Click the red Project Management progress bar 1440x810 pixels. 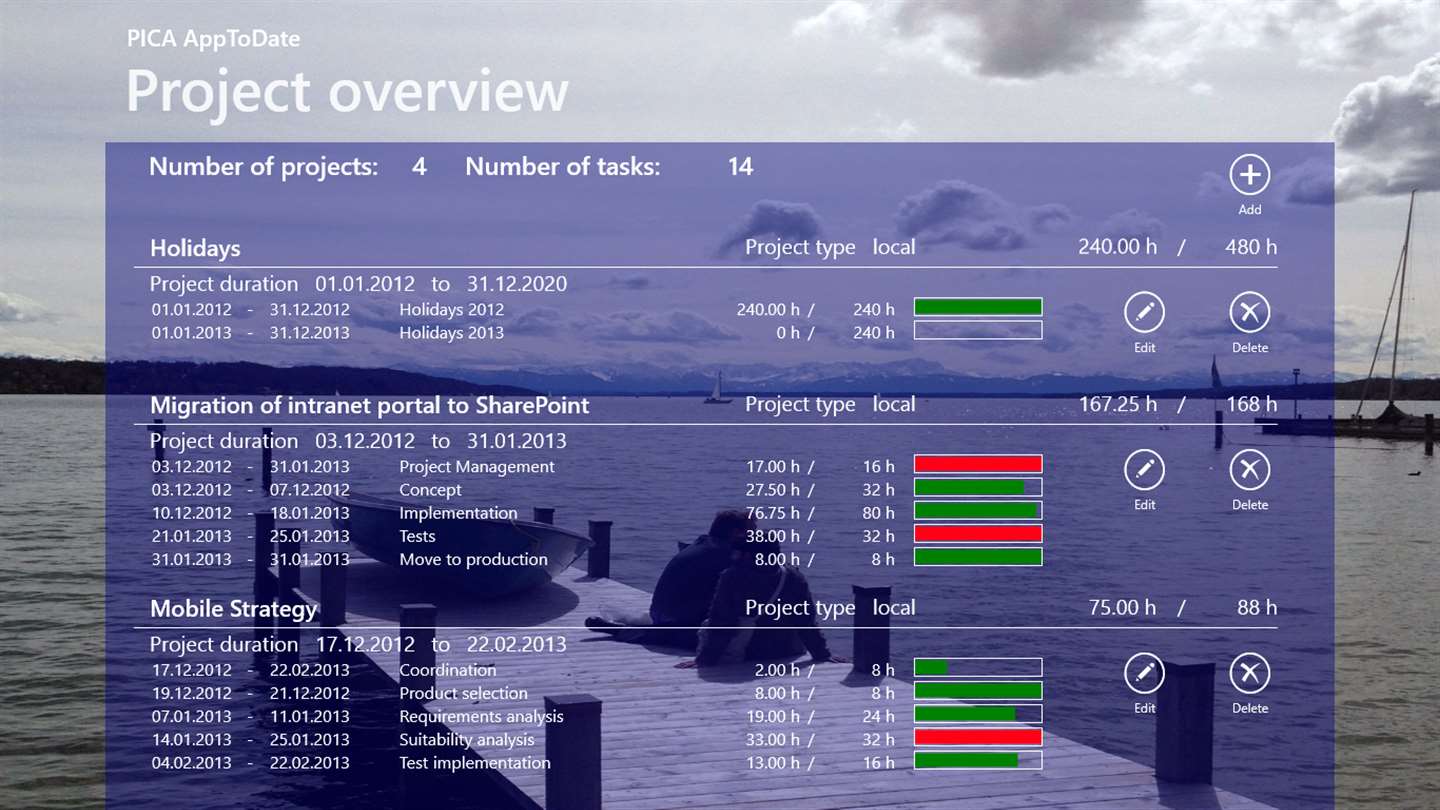pos(978,464)
